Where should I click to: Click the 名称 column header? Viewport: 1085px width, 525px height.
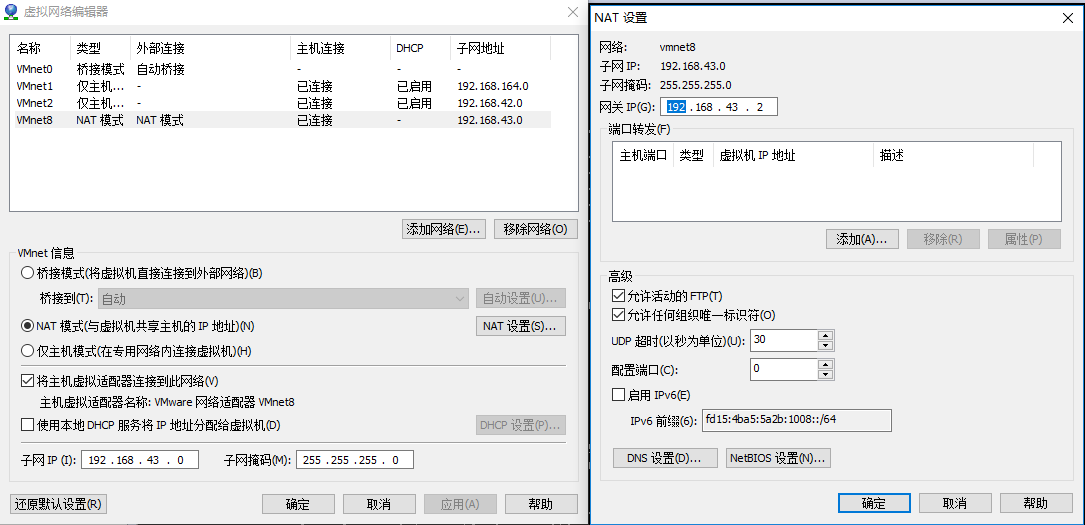point(42,48)
